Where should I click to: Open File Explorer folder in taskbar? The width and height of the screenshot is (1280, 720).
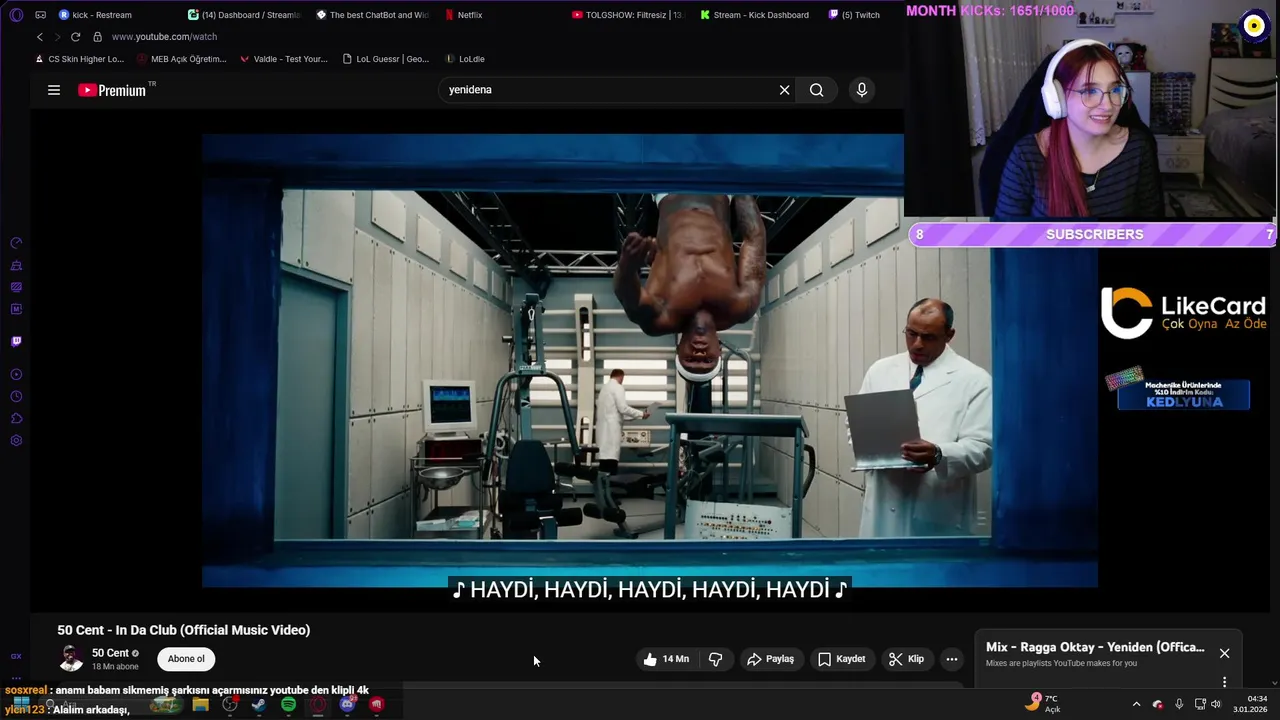(x=200, y=705)
